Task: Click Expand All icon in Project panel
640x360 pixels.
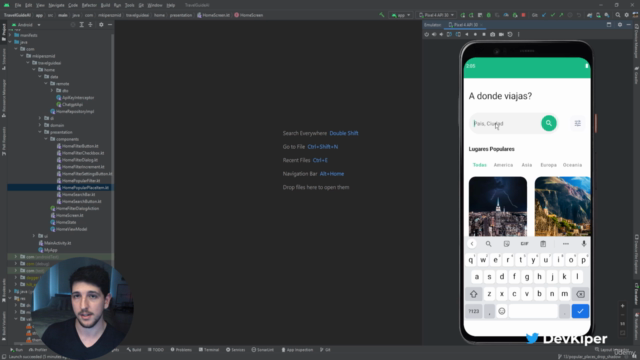Action: click(x=82, y=24)
